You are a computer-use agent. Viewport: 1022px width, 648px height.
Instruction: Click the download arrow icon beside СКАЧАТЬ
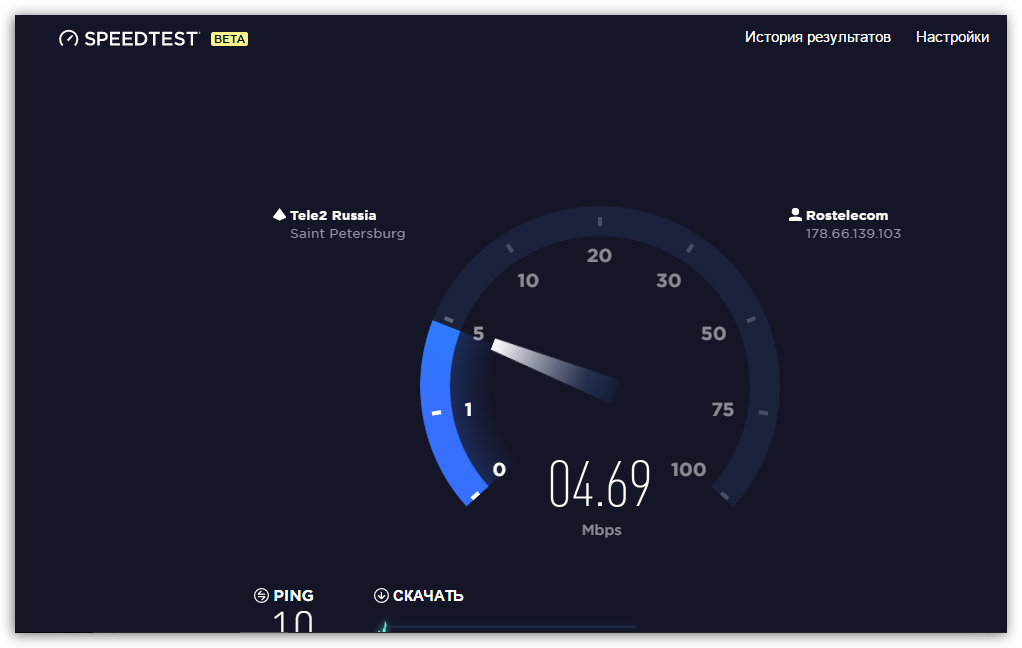point(381,596)
